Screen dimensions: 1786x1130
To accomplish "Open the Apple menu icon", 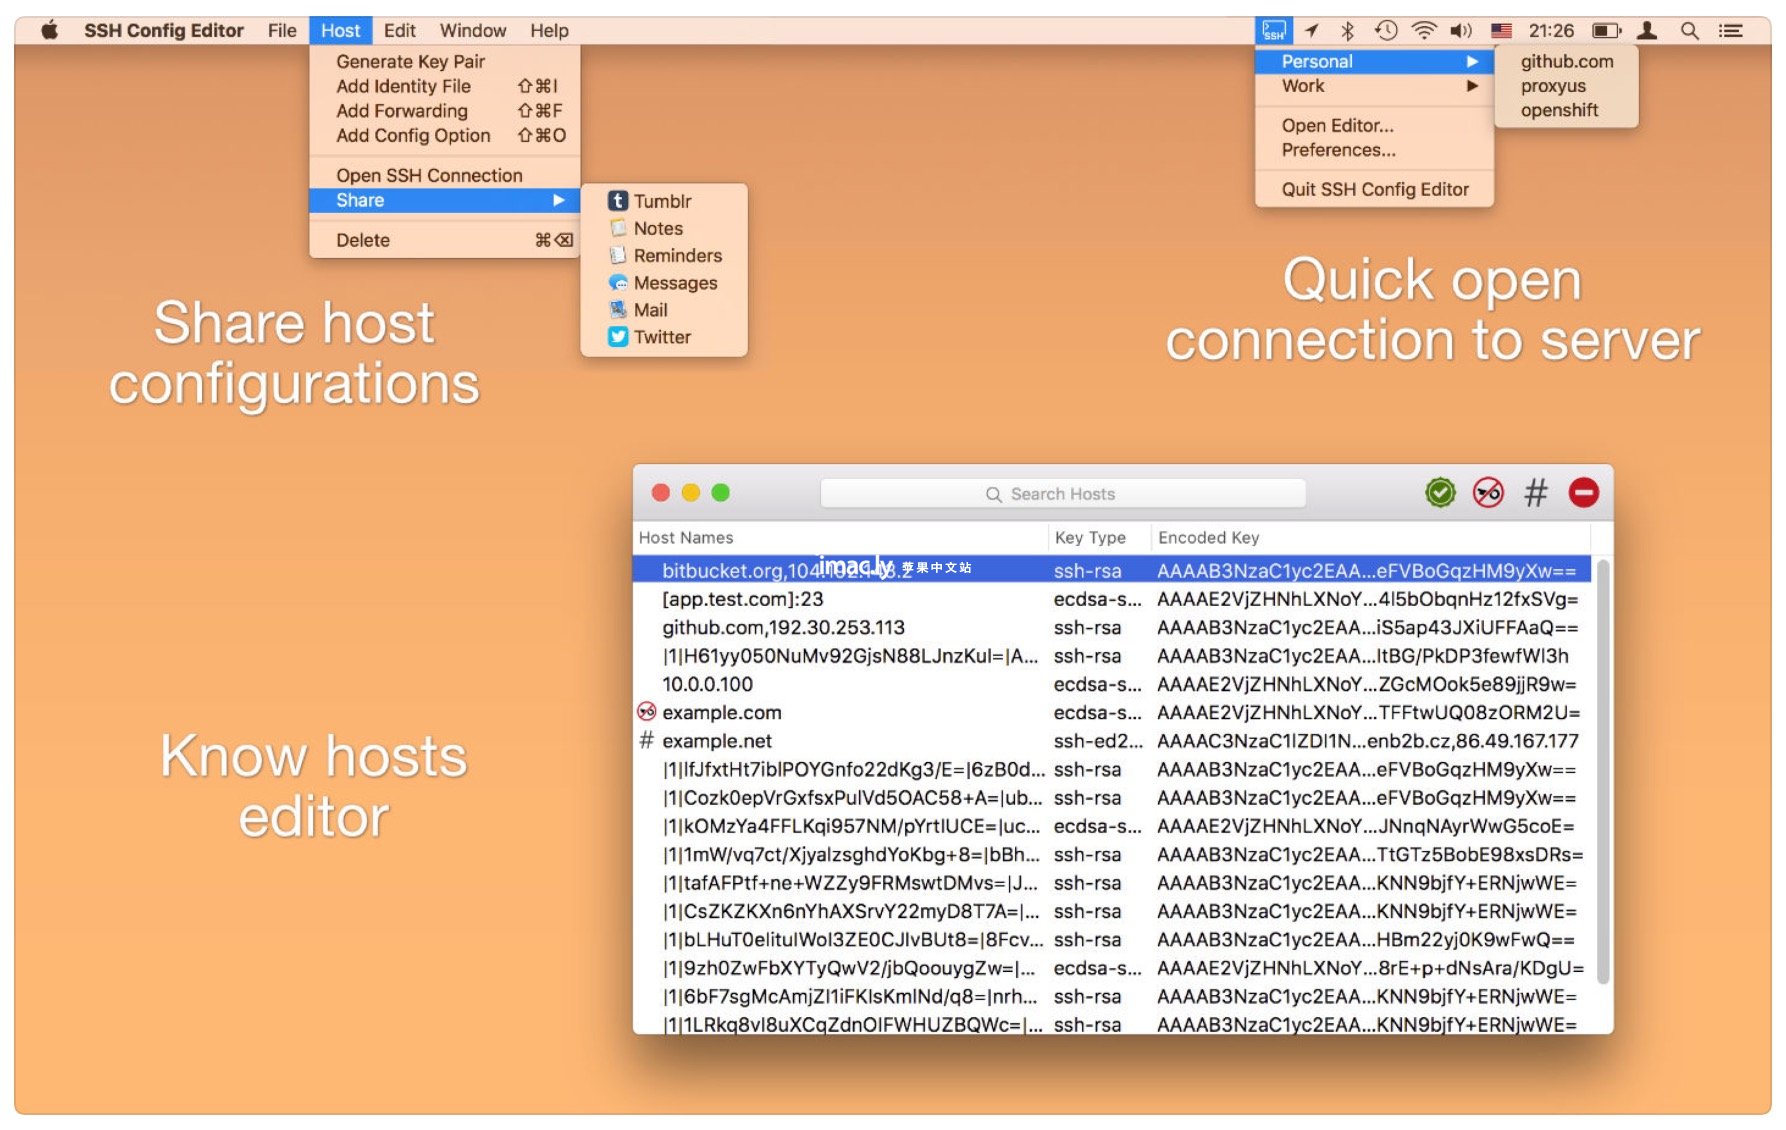I will 49,30.
